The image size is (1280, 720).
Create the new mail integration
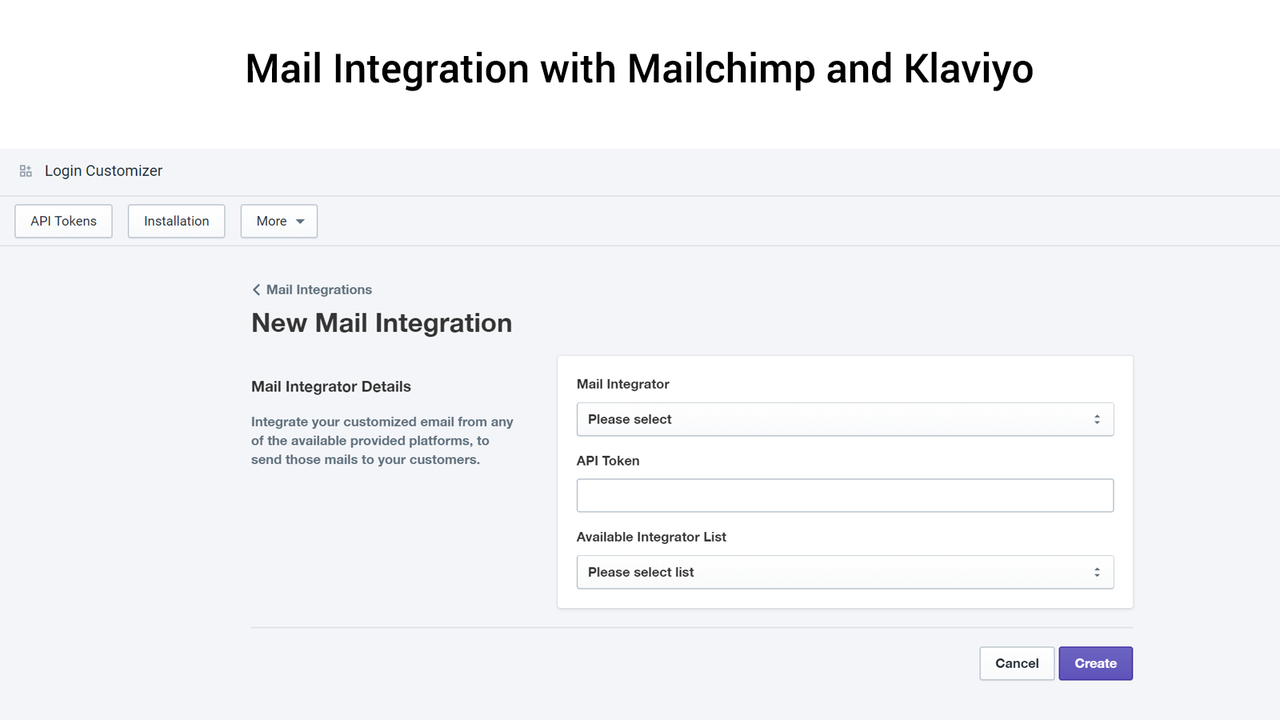pyautogui.click(x=1095, y=663)
